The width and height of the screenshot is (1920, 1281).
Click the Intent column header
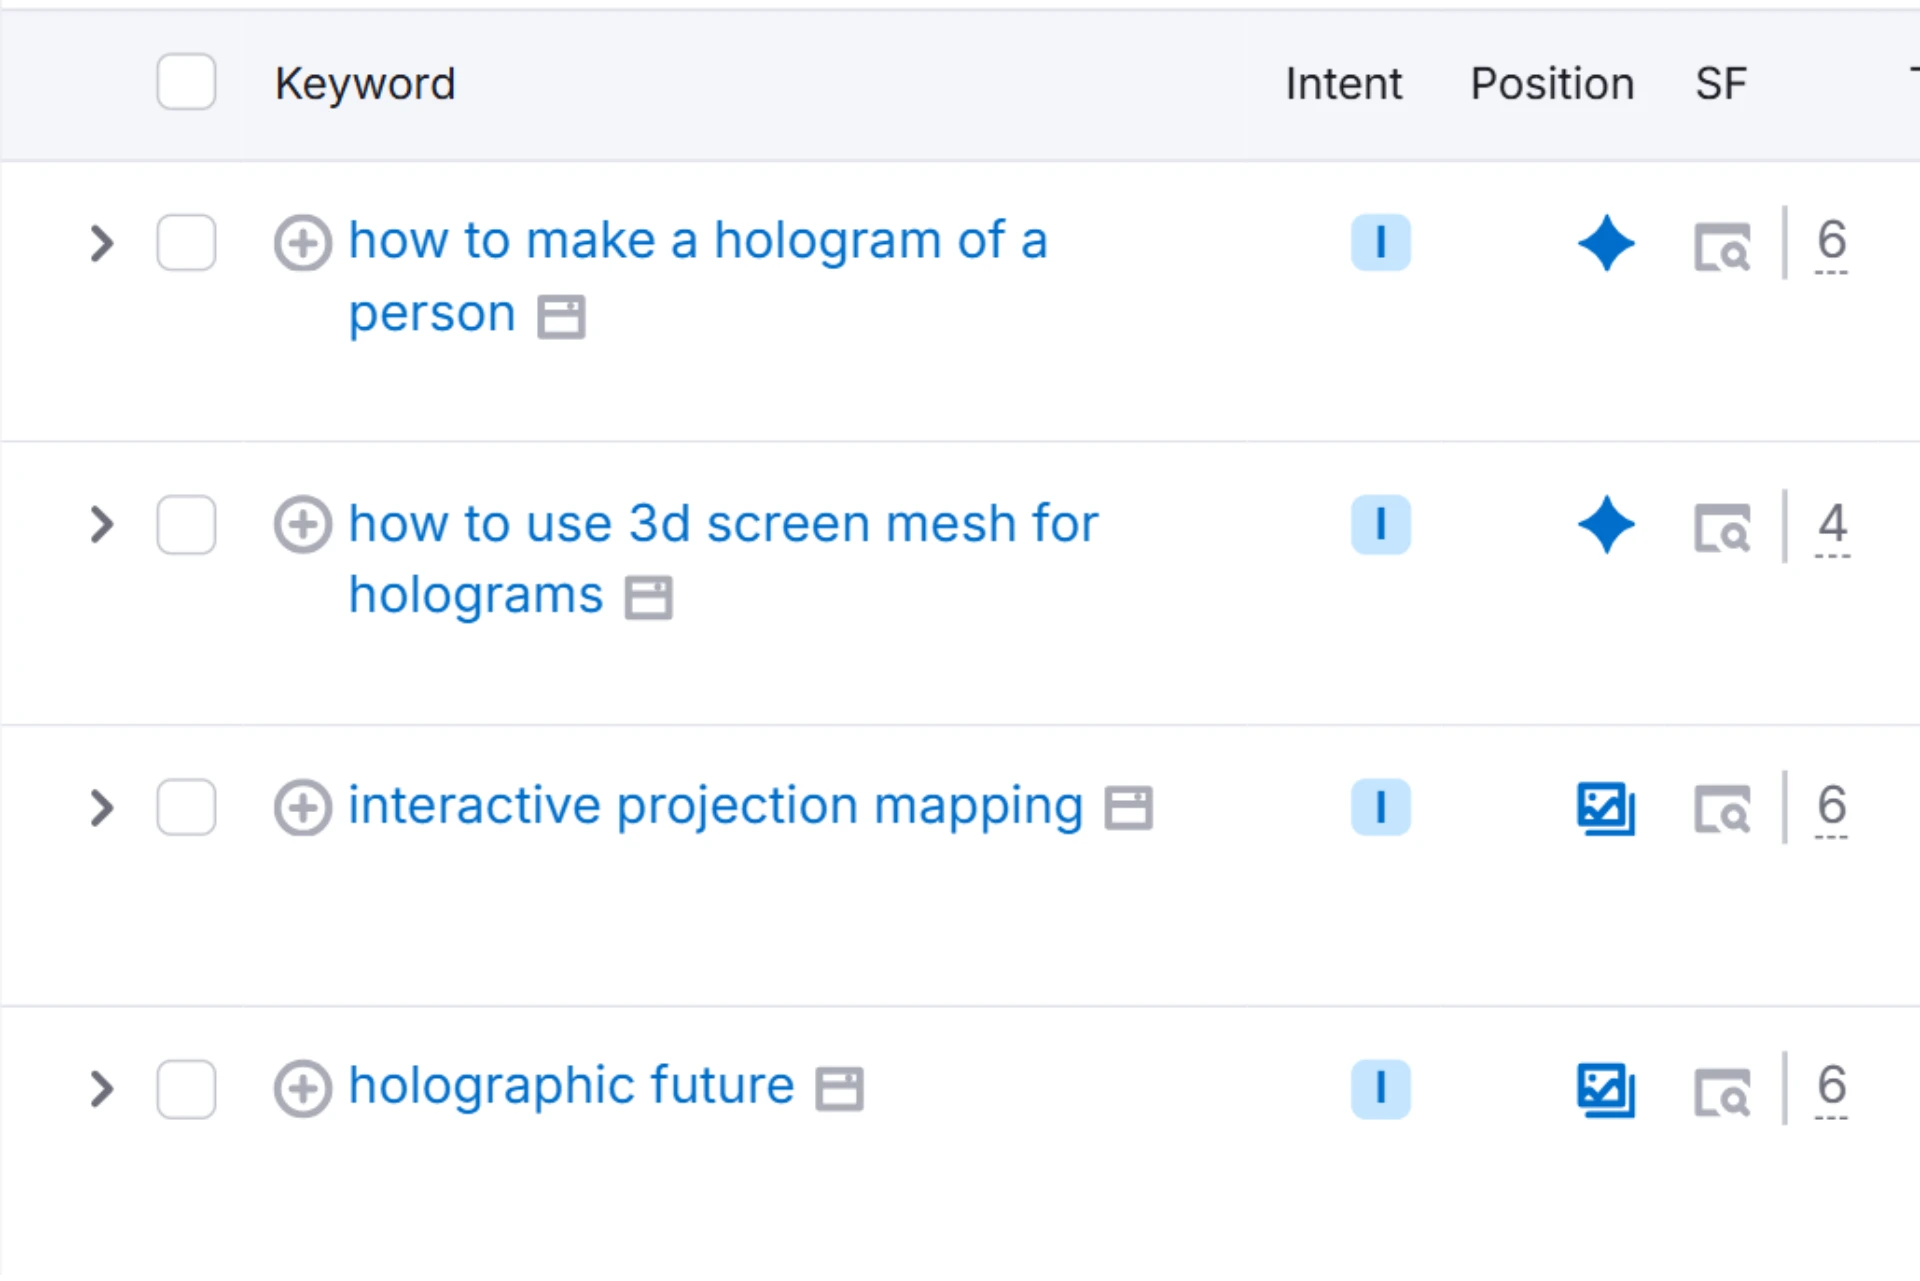[1343, 84]
